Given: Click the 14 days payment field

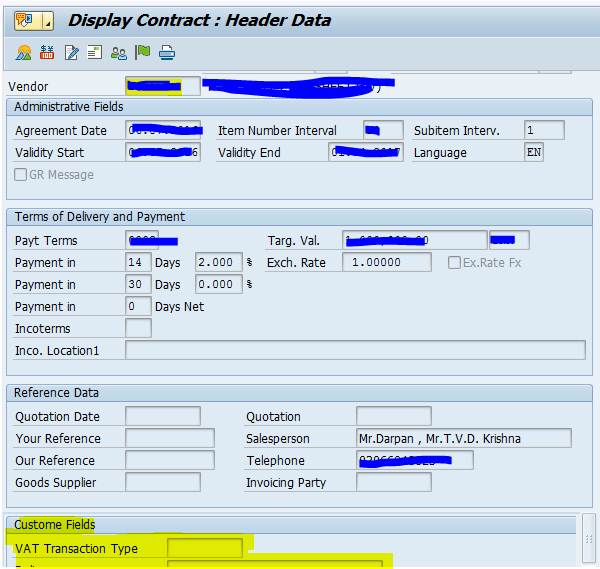Looking at the screenshot, I should [138, 262].
